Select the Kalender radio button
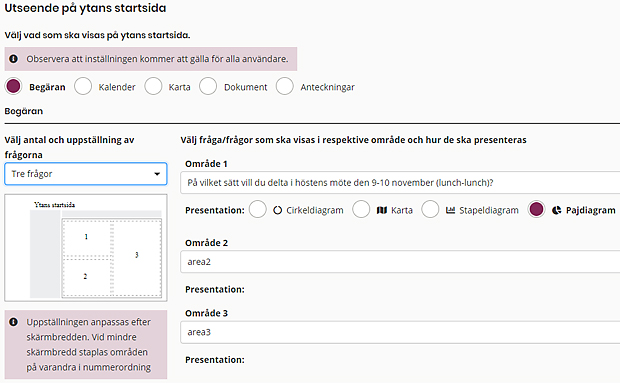Image resolution: width=620 pixels, height=384 pixels. (x=83, y=86)
